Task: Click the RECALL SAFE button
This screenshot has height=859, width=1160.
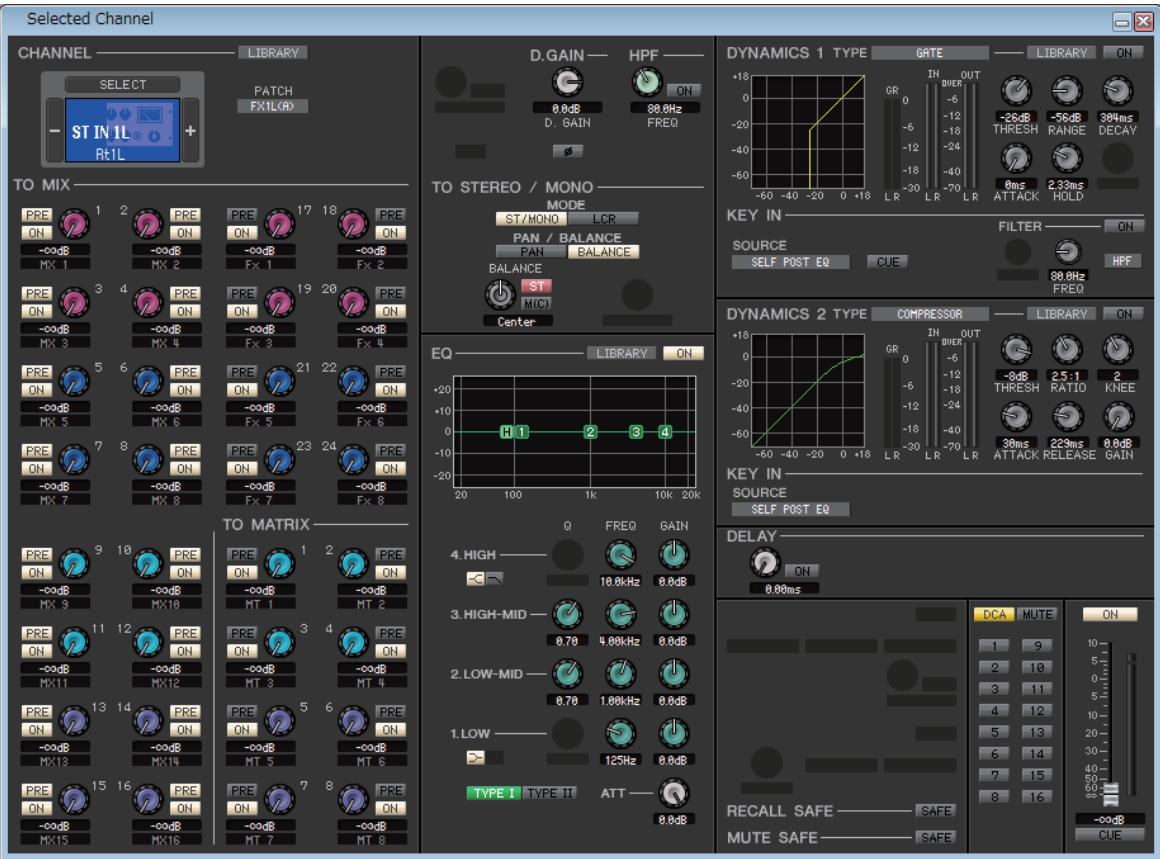Action: pyautogui.click(x=936, y=811)
